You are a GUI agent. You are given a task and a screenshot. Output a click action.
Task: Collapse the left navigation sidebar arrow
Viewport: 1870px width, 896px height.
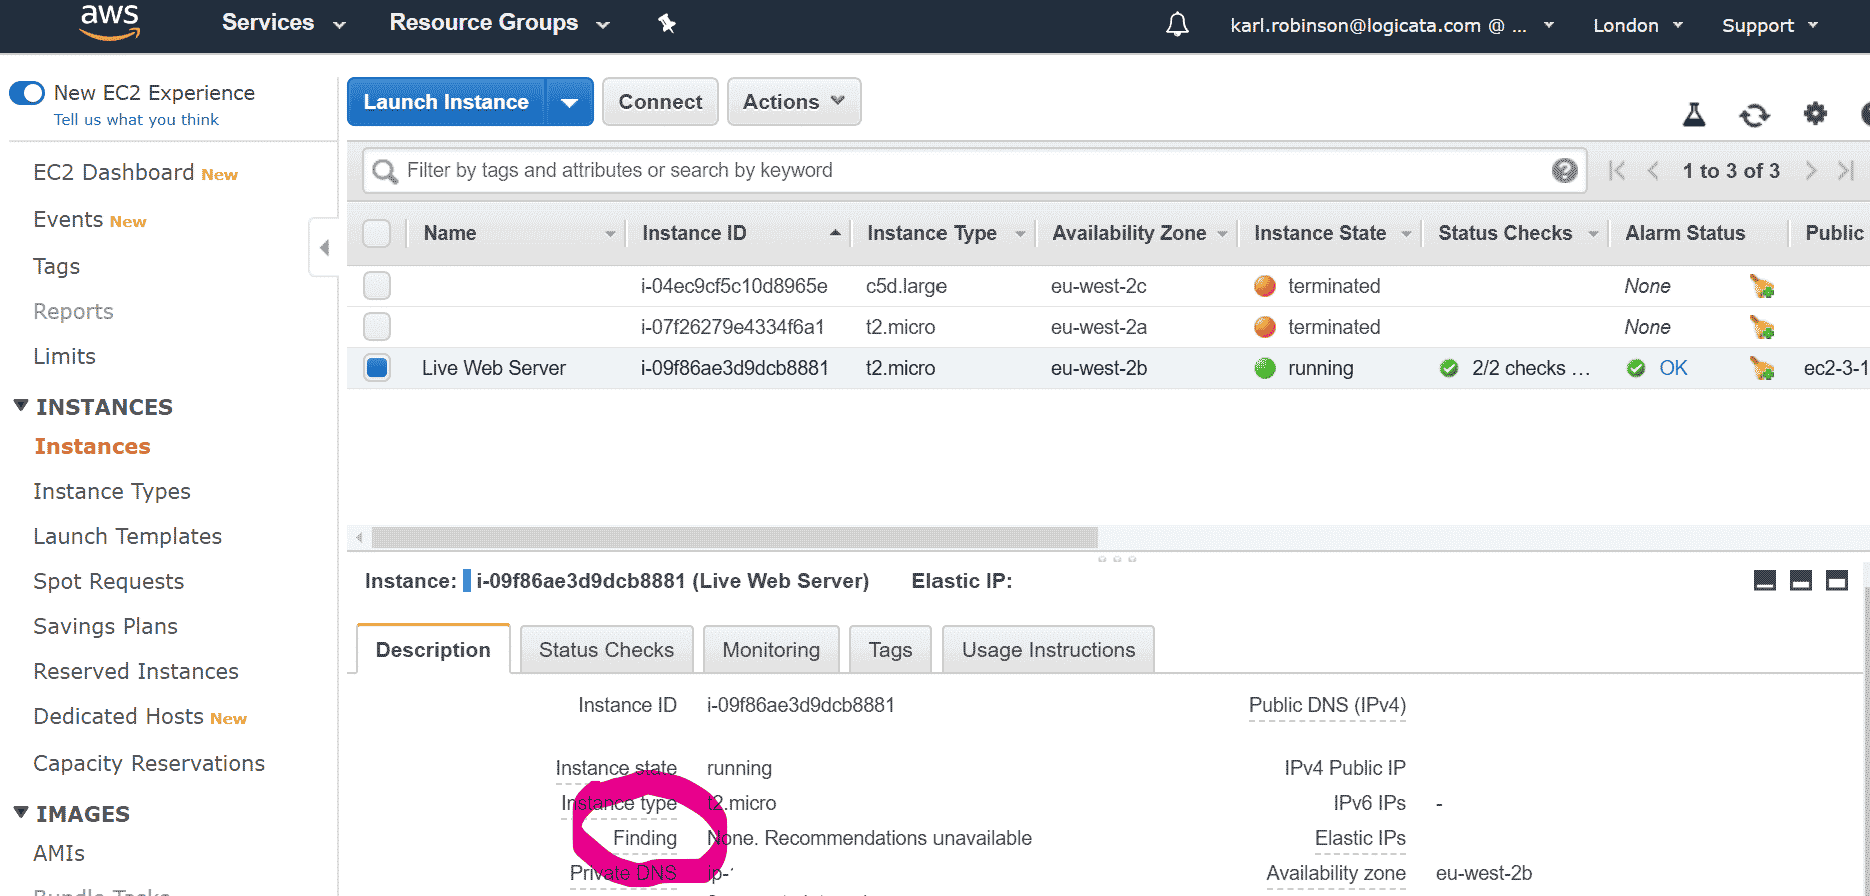click(x=324, y=247)
